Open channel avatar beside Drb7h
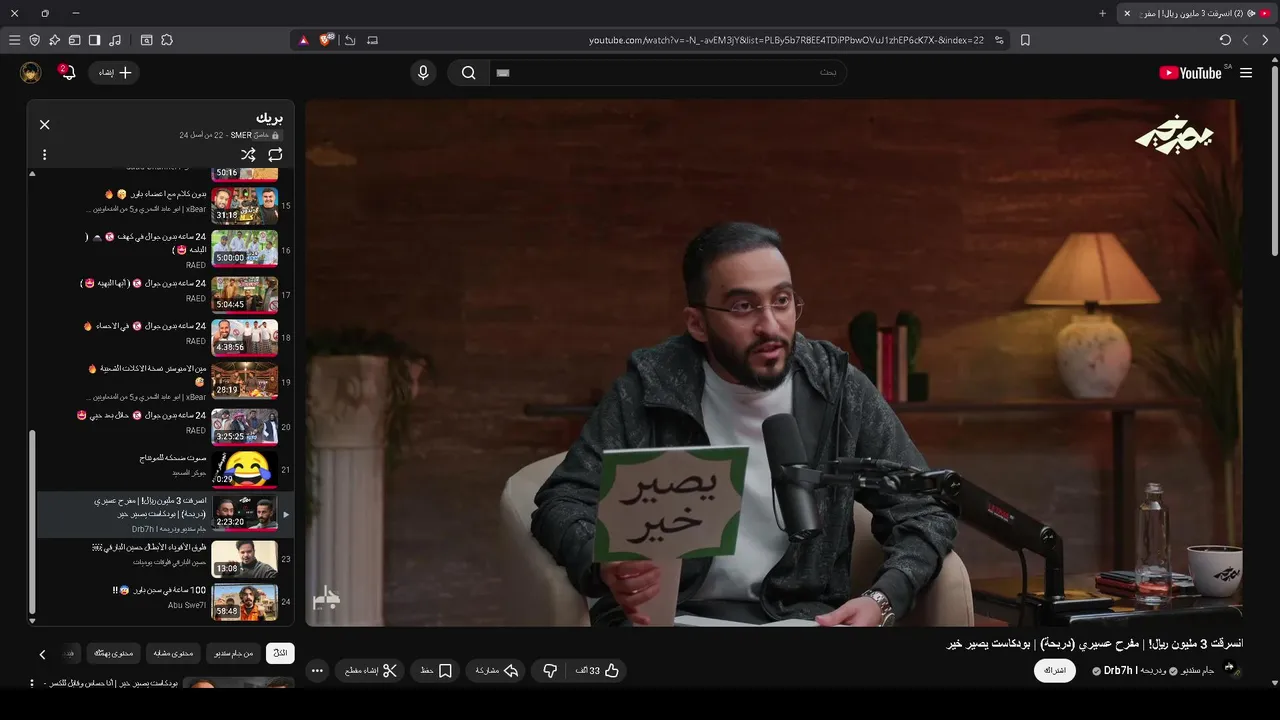This screenshot has height=720, width=1280. (1230, 669)
